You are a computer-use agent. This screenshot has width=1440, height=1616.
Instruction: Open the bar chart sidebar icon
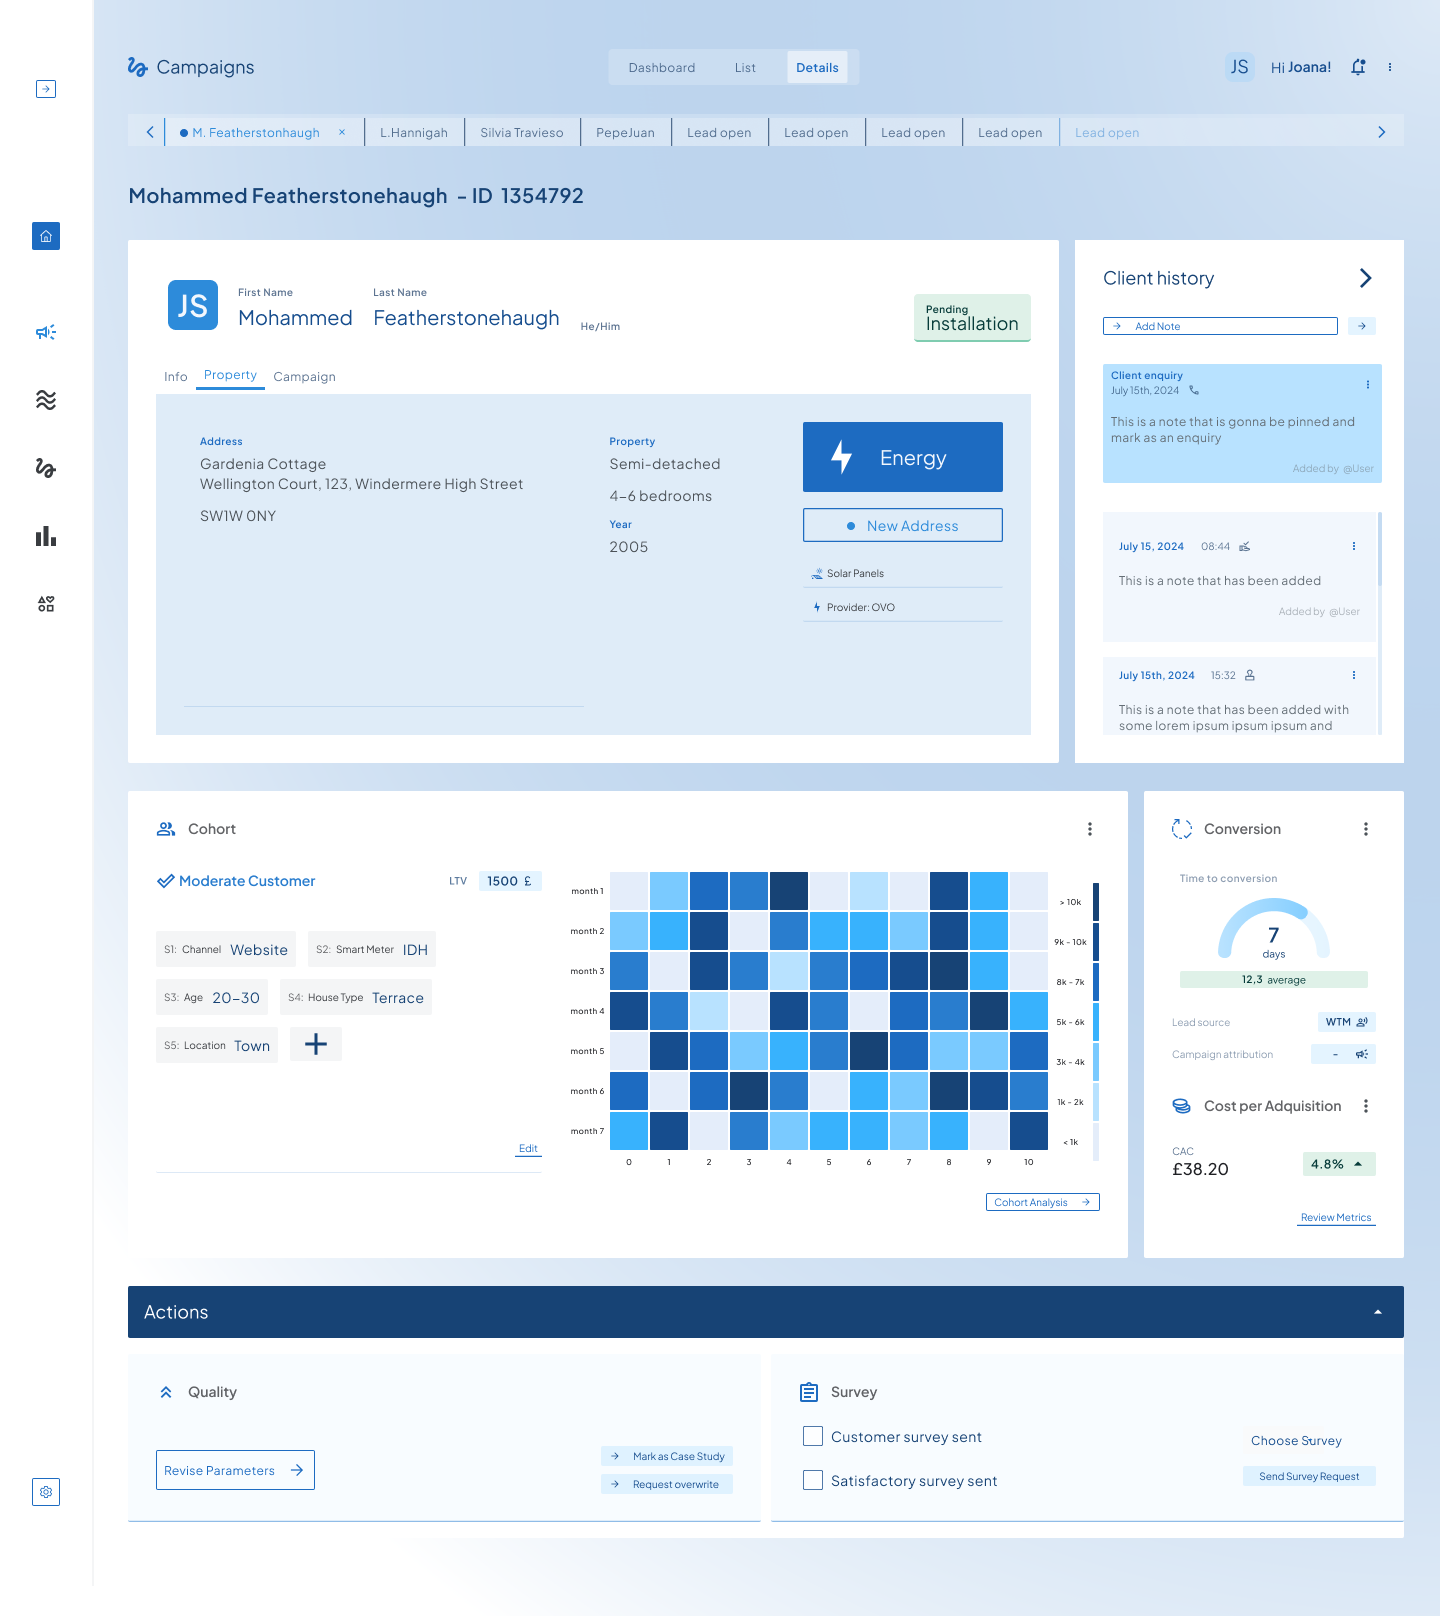(x=46, y=536)
